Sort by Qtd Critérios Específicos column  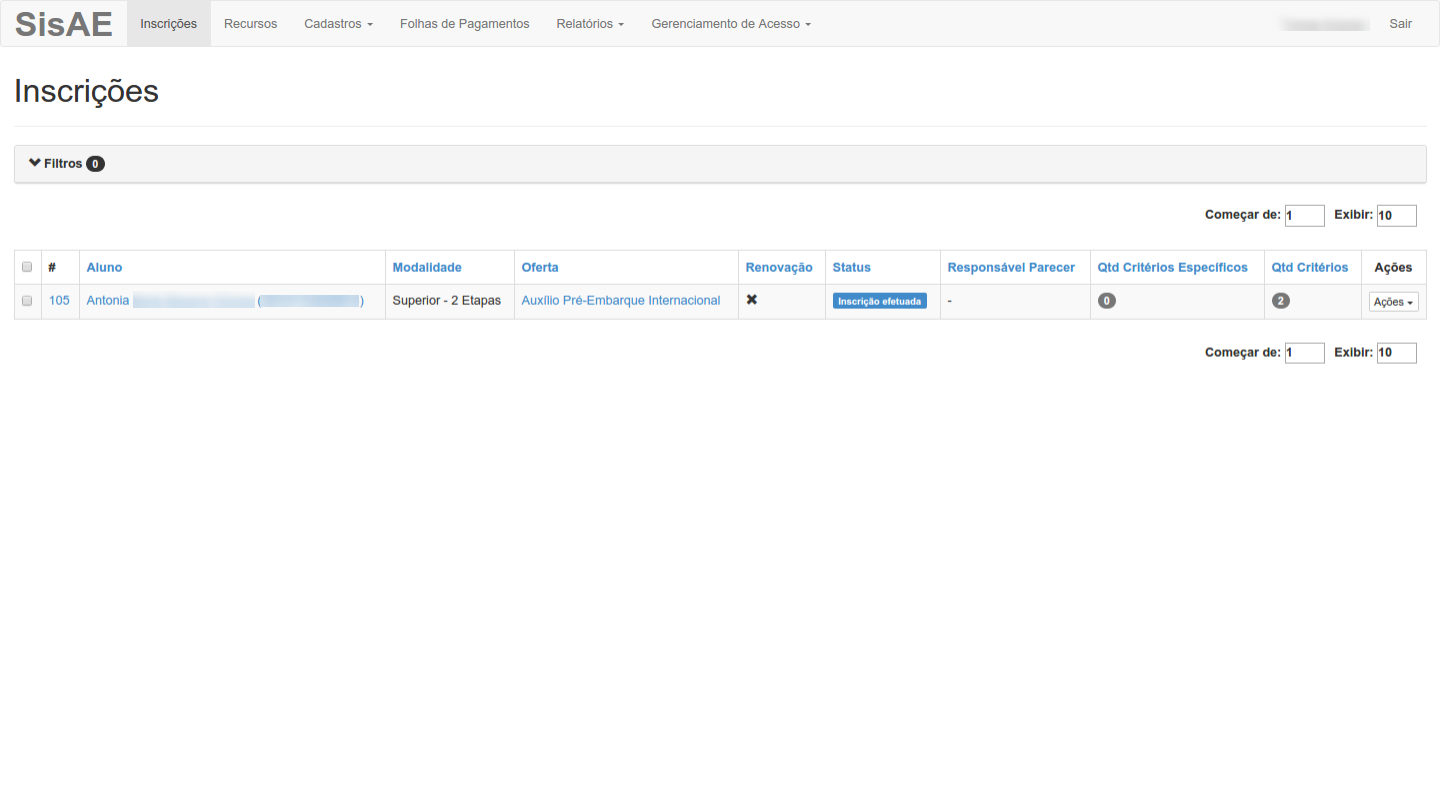pyautogui.click(x=1173, y=267)
